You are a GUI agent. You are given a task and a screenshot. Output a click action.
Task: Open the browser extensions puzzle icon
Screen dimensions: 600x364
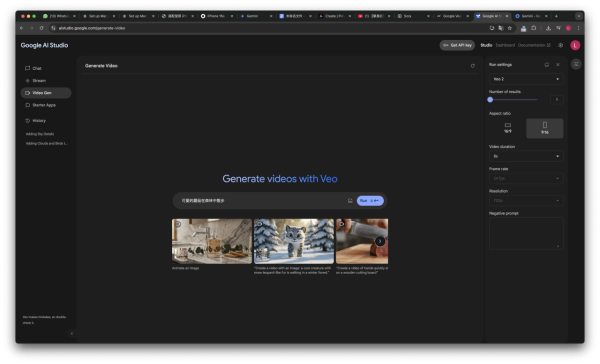click(x=534, y=28)
